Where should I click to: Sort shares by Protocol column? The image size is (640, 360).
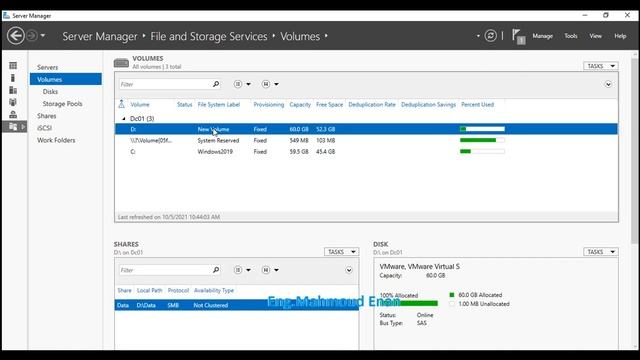pyautogui.click(x=178, y=290)
